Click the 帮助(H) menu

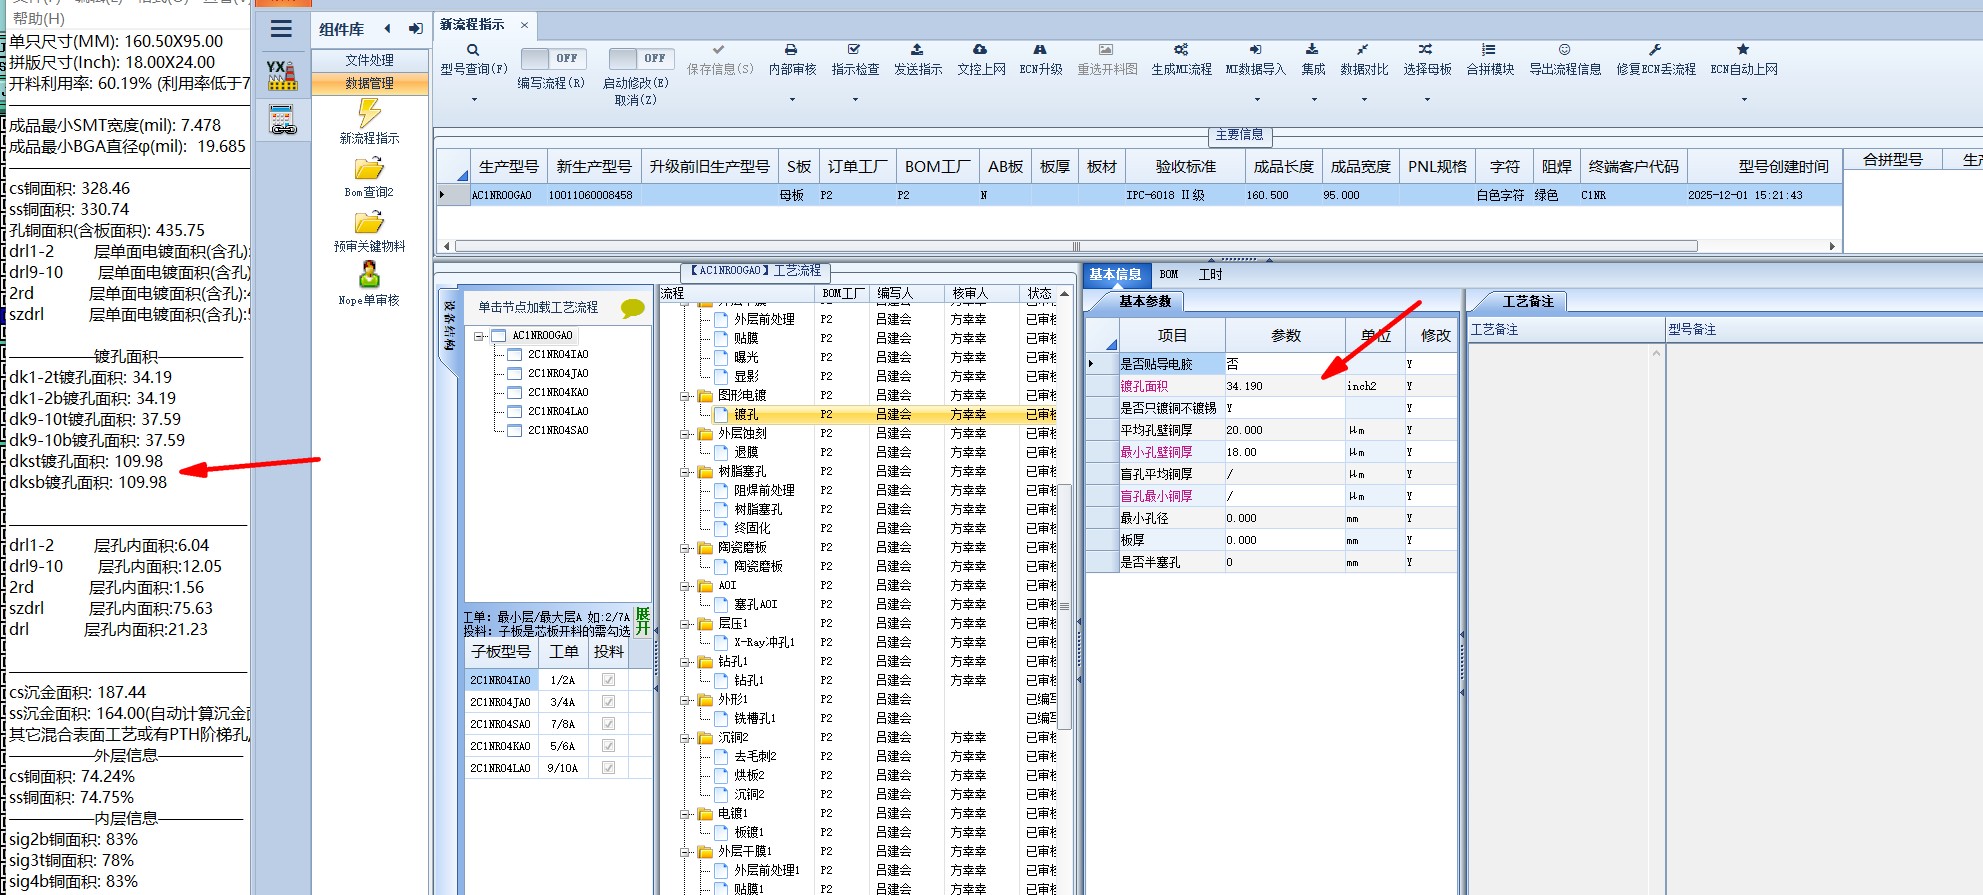click(39, 19)
